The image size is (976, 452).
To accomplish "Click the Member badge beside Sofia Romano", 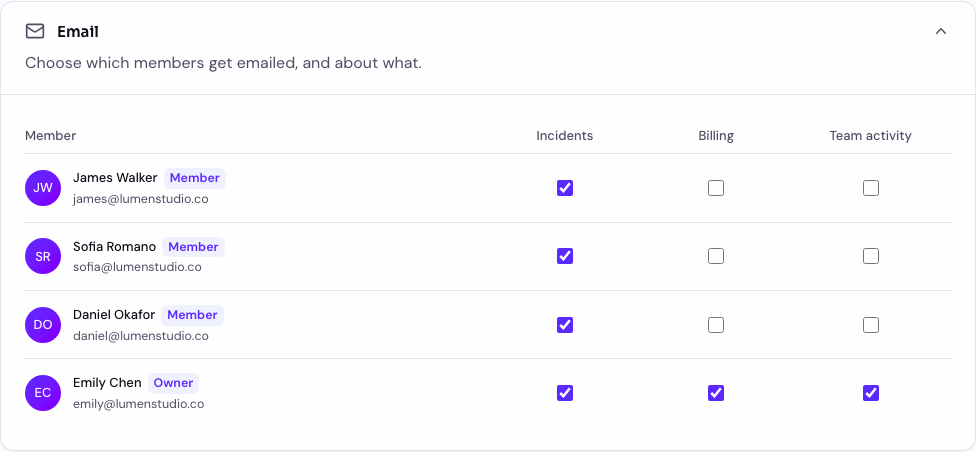I will coord(194,247).
